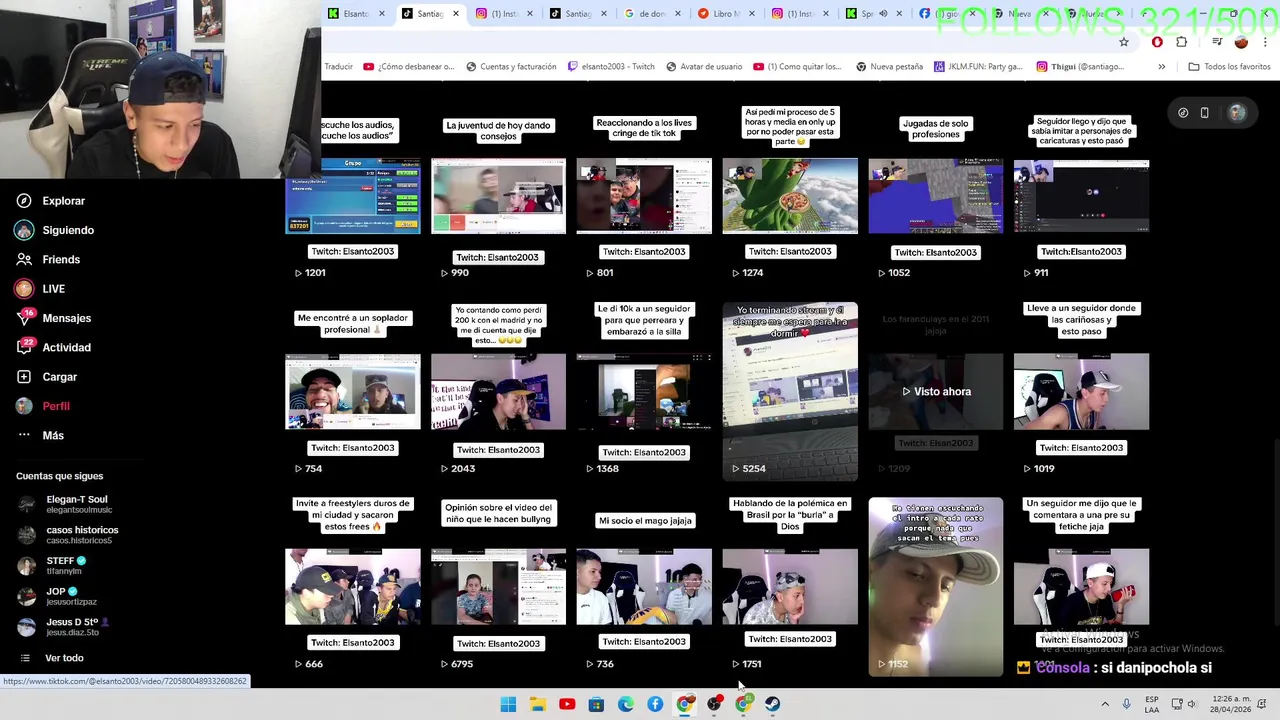Open video 'Jugadas de solo profesiones'
This screenshot has width=1280, height=720.
point(935,196)
